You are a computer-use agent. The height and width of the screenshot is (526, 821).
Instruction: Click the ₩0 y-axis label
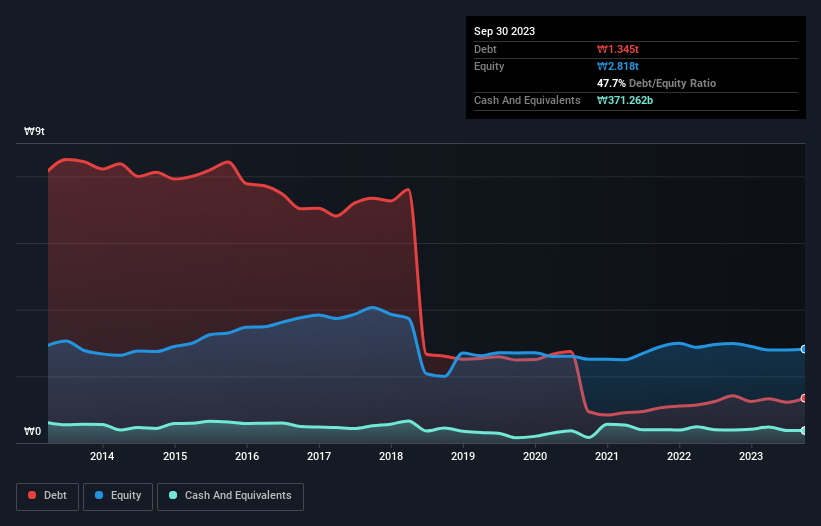pos(32,431)
